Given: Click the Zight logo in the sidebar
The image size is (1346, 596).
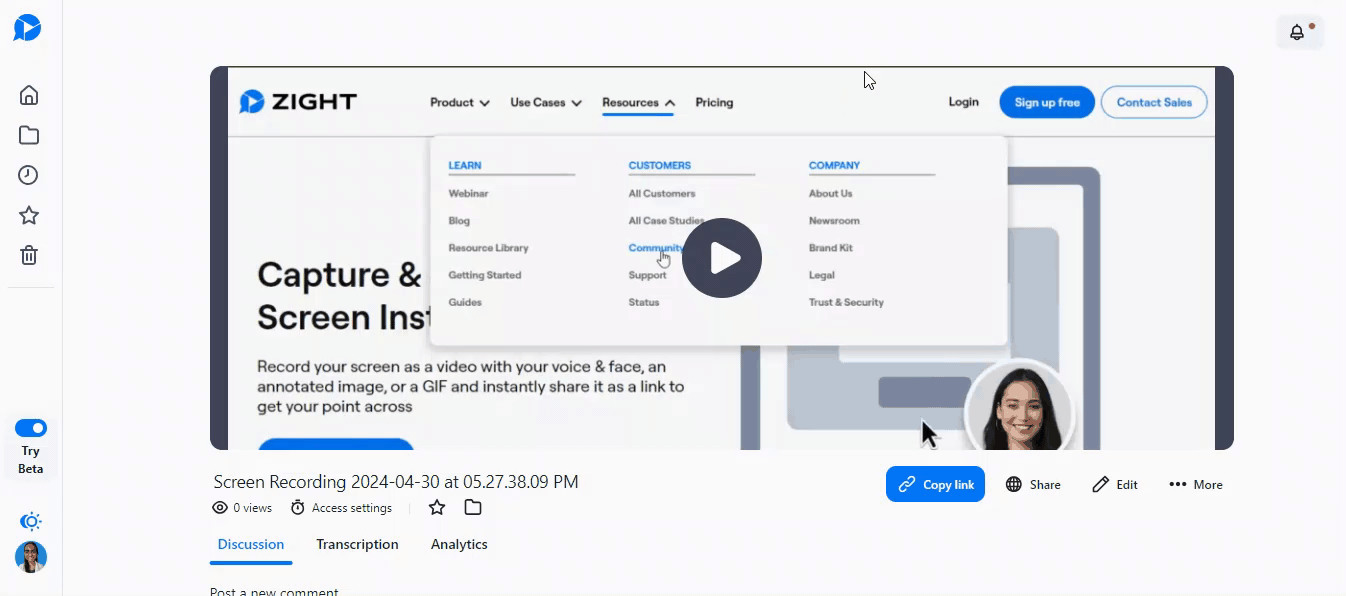Looking at the screenshot, I should coord(27,28).
